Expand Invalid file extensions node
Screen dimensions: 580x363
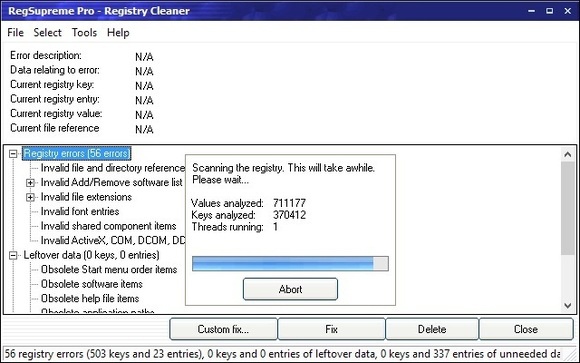[x=30, y=197]
